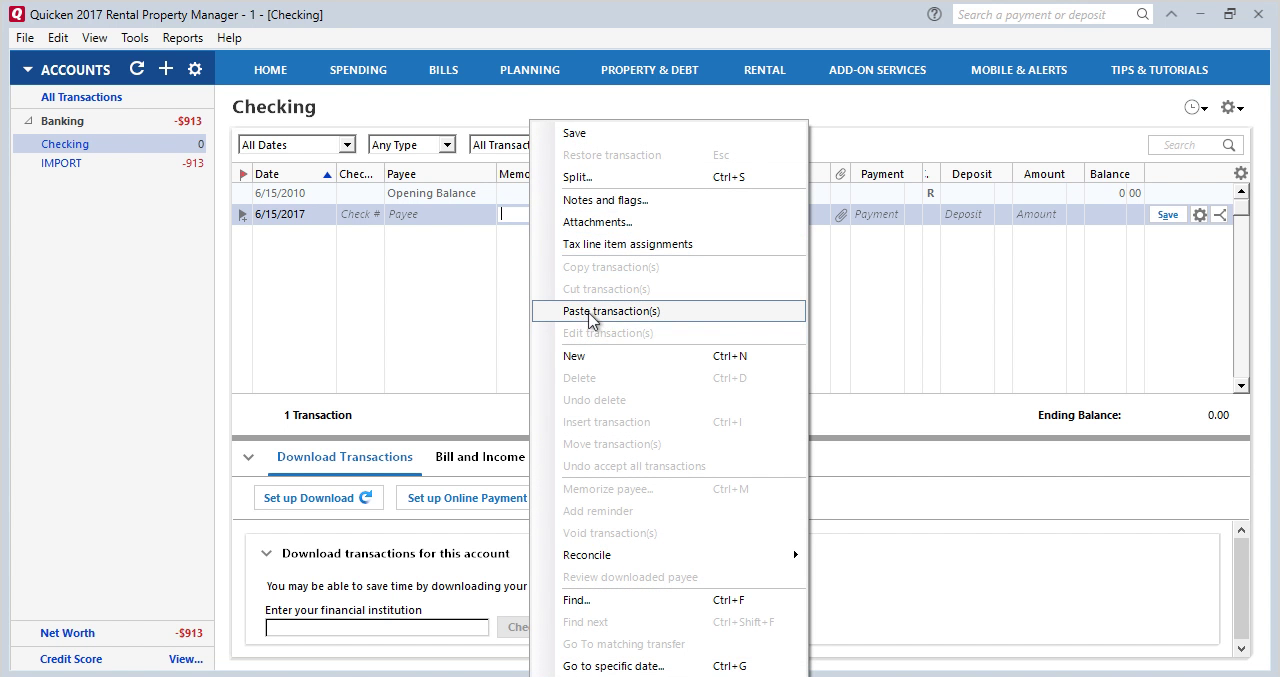Screen dimensions: 1280x677
Task: Click the Quicken logo icon
Action: (16, 14)
